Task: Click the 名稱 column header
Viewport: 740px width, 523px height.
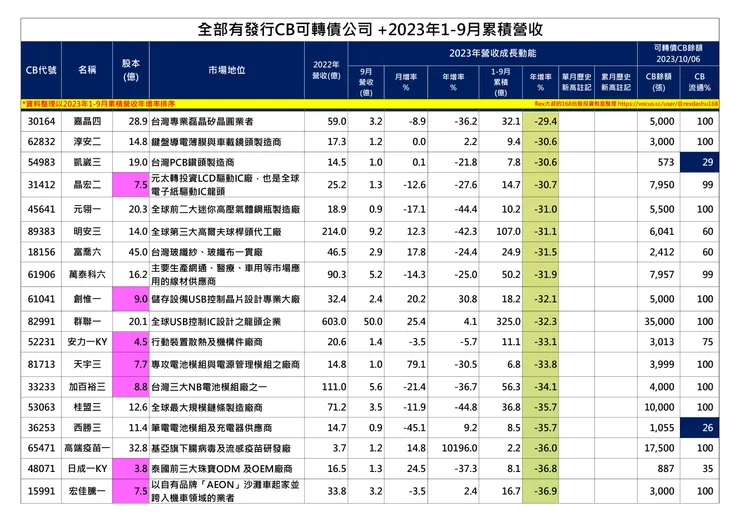Action: point(87,70)
